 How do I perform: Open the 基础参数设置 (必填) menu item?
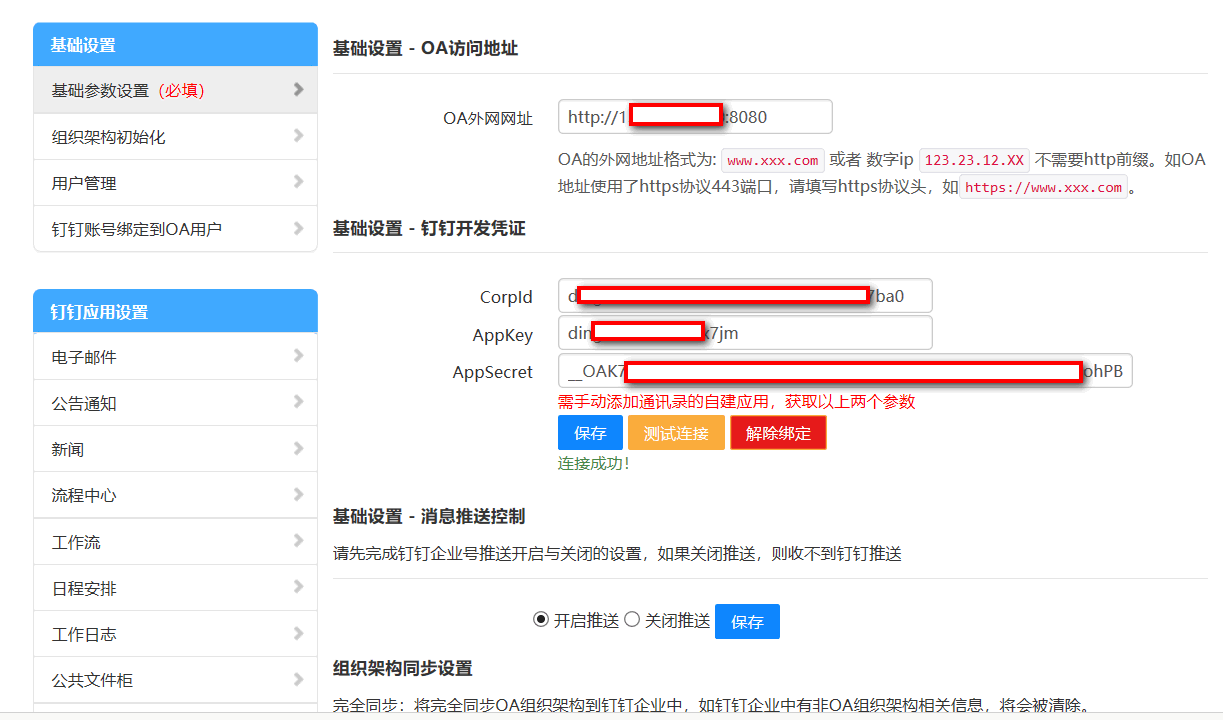128,90
